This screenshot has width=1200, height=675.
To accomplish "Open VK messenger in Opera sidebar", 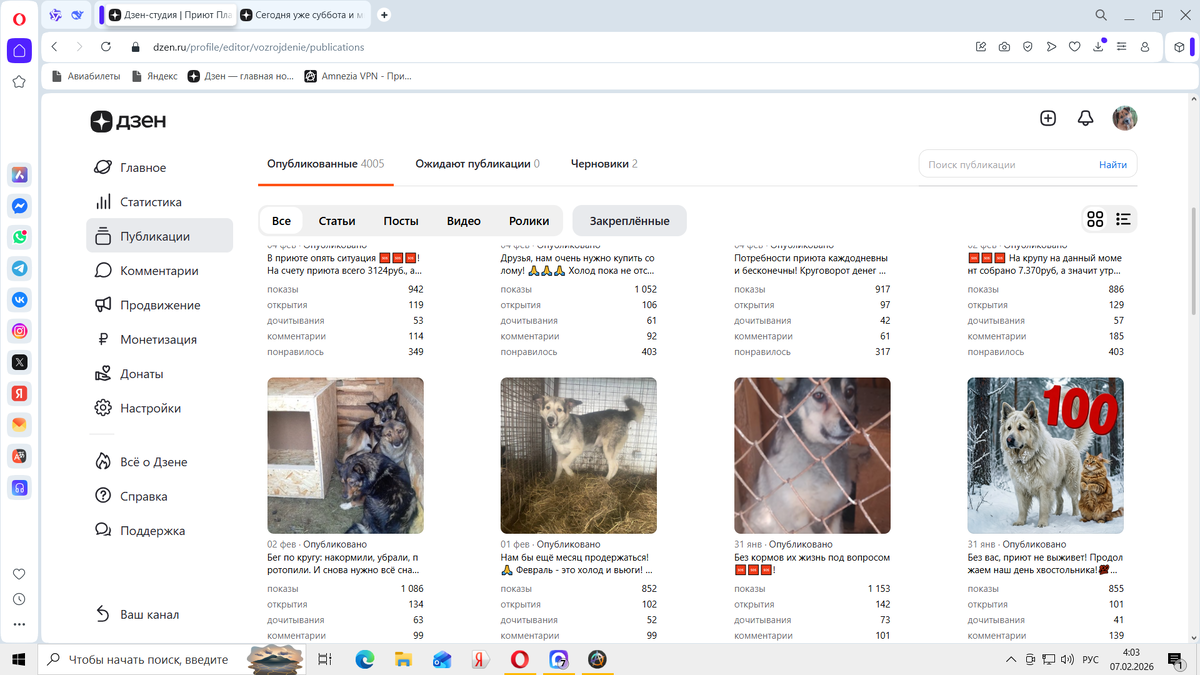I will pyautogui.click(x=19, y=299).
